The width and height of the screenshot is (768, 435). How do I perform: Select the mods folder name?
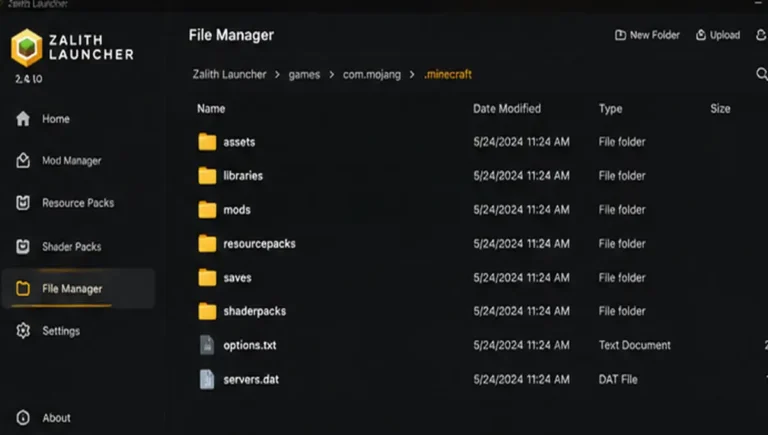pyautogui.click(x=237, y=210)
